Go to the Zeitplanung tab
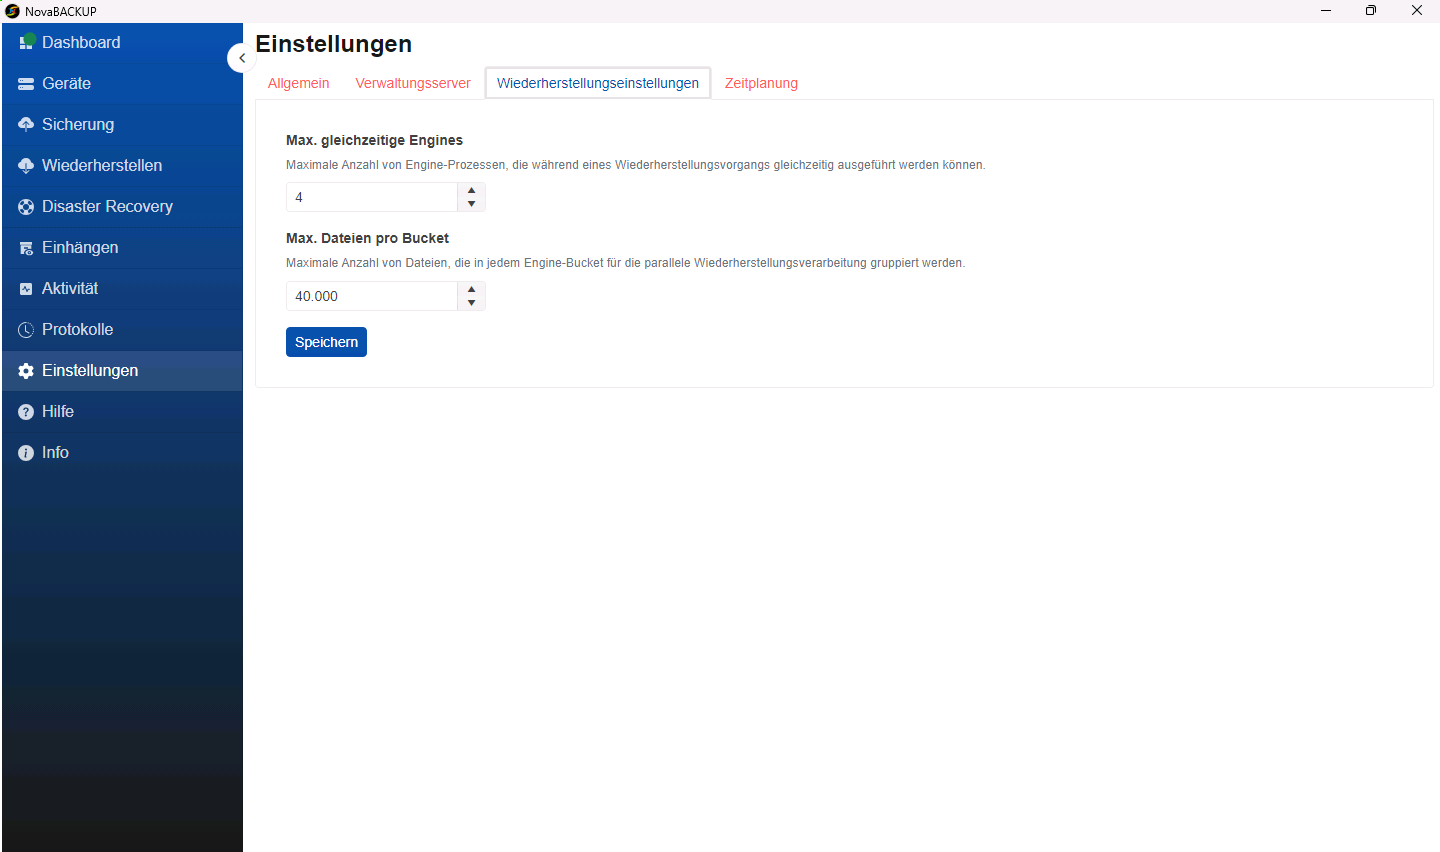This screenshot has height=852, width=1440. tap(761, 83)
